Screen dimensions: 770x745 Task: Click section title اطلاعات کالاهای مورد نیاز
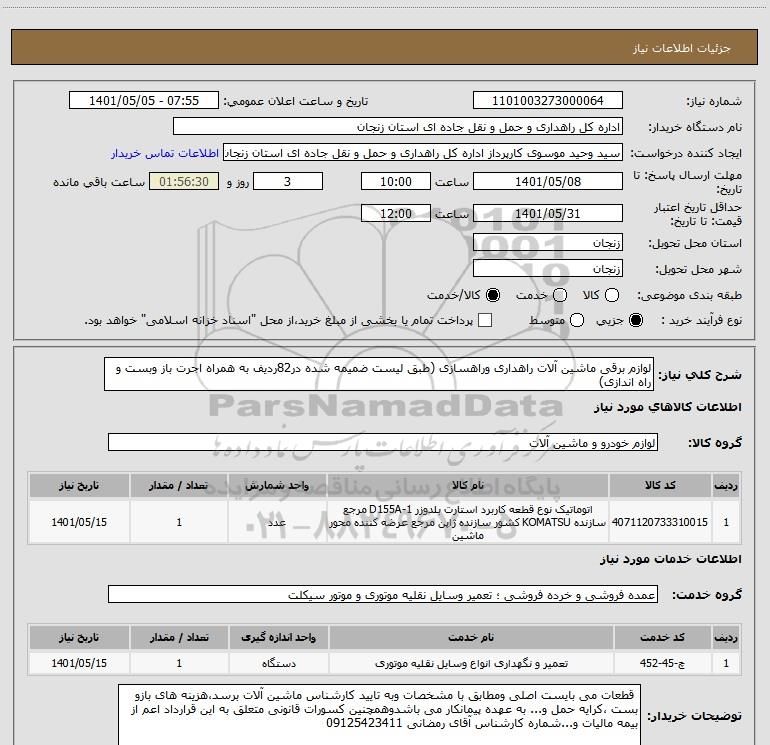pyautogui.click(x=668, y=407)
